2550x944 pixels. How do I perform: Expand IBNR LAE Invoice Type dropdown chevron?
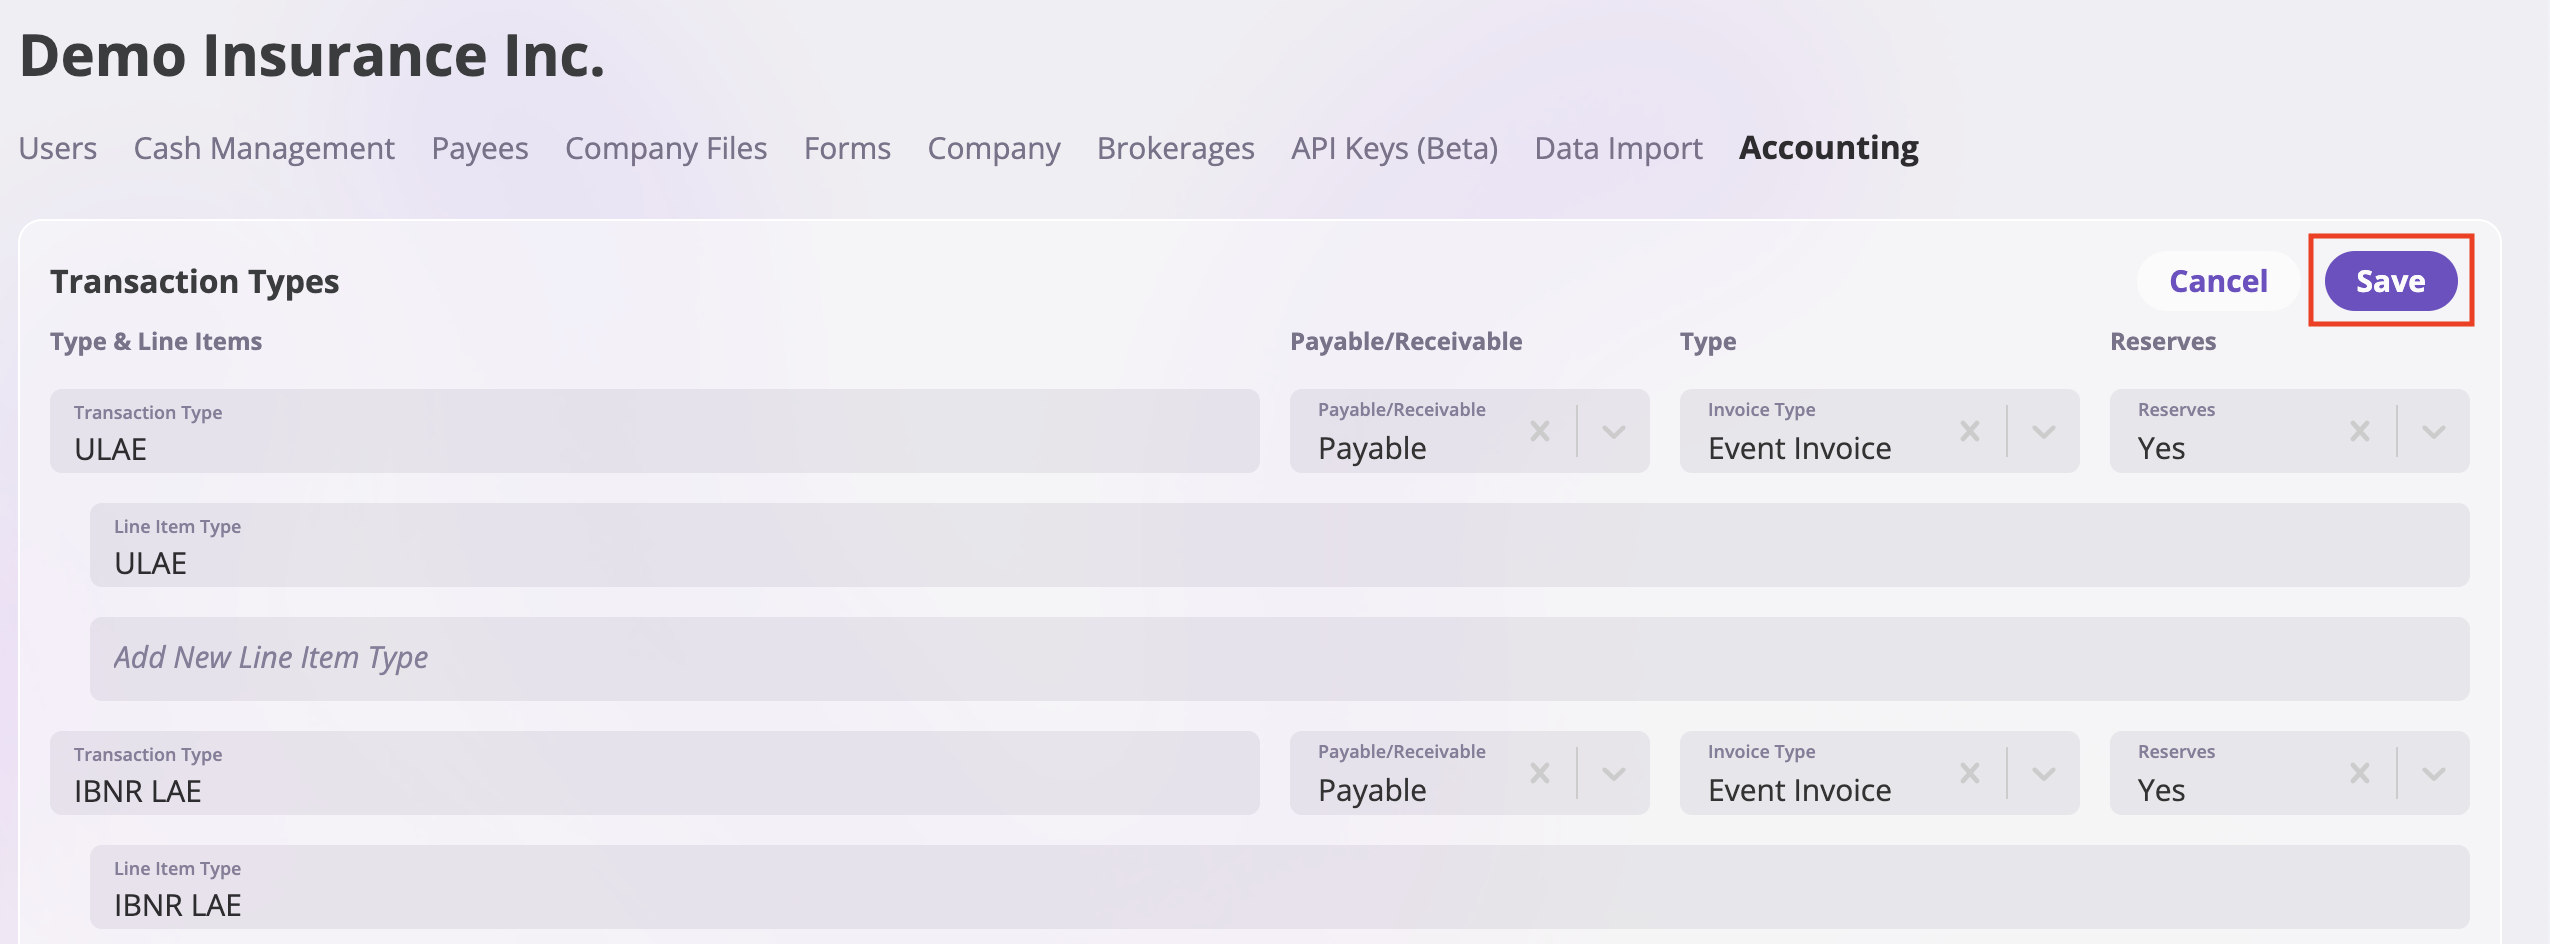coord(2043,773)
